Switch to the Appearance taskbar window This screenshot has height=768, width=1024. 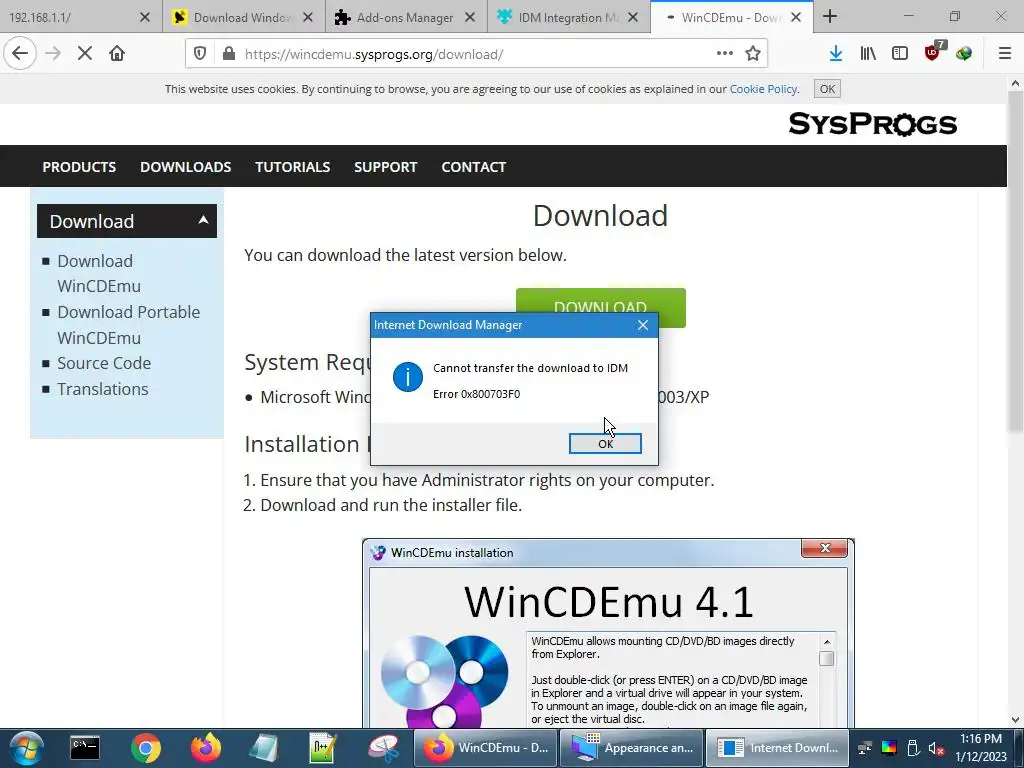pyautogui.click(x=630, y=748)
